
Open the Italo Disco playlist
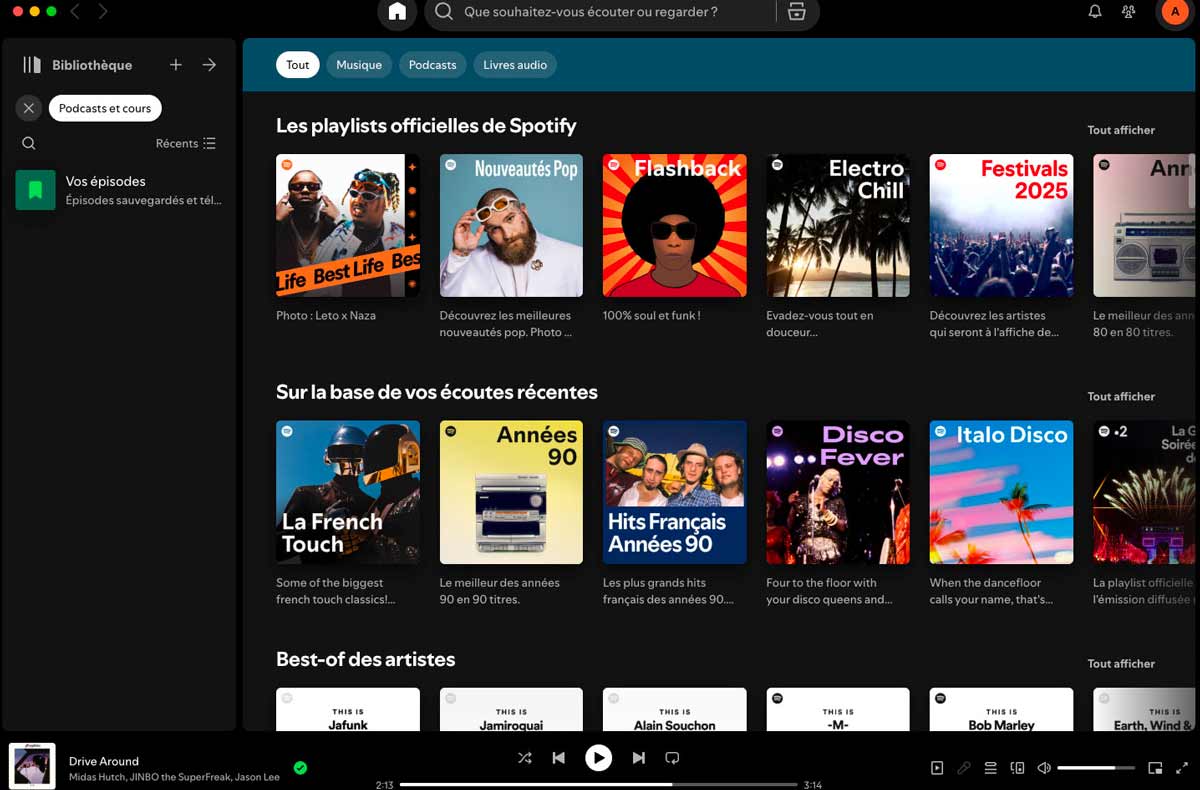coord(1001,492)
